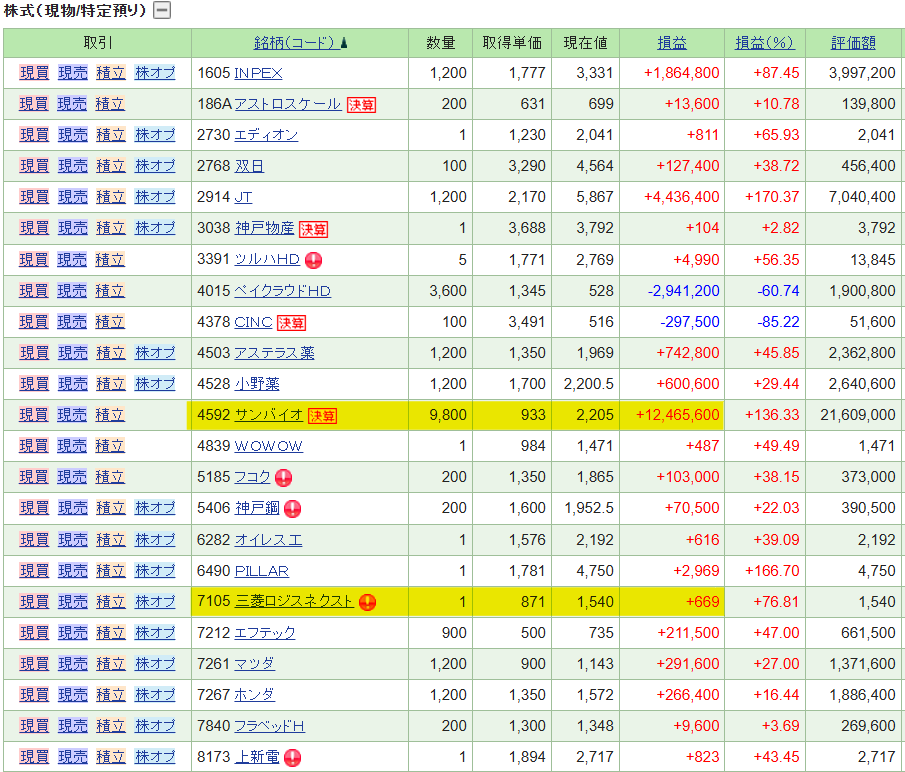Sort the table by 銘柄(コード) column

click(x=294, y=43)
